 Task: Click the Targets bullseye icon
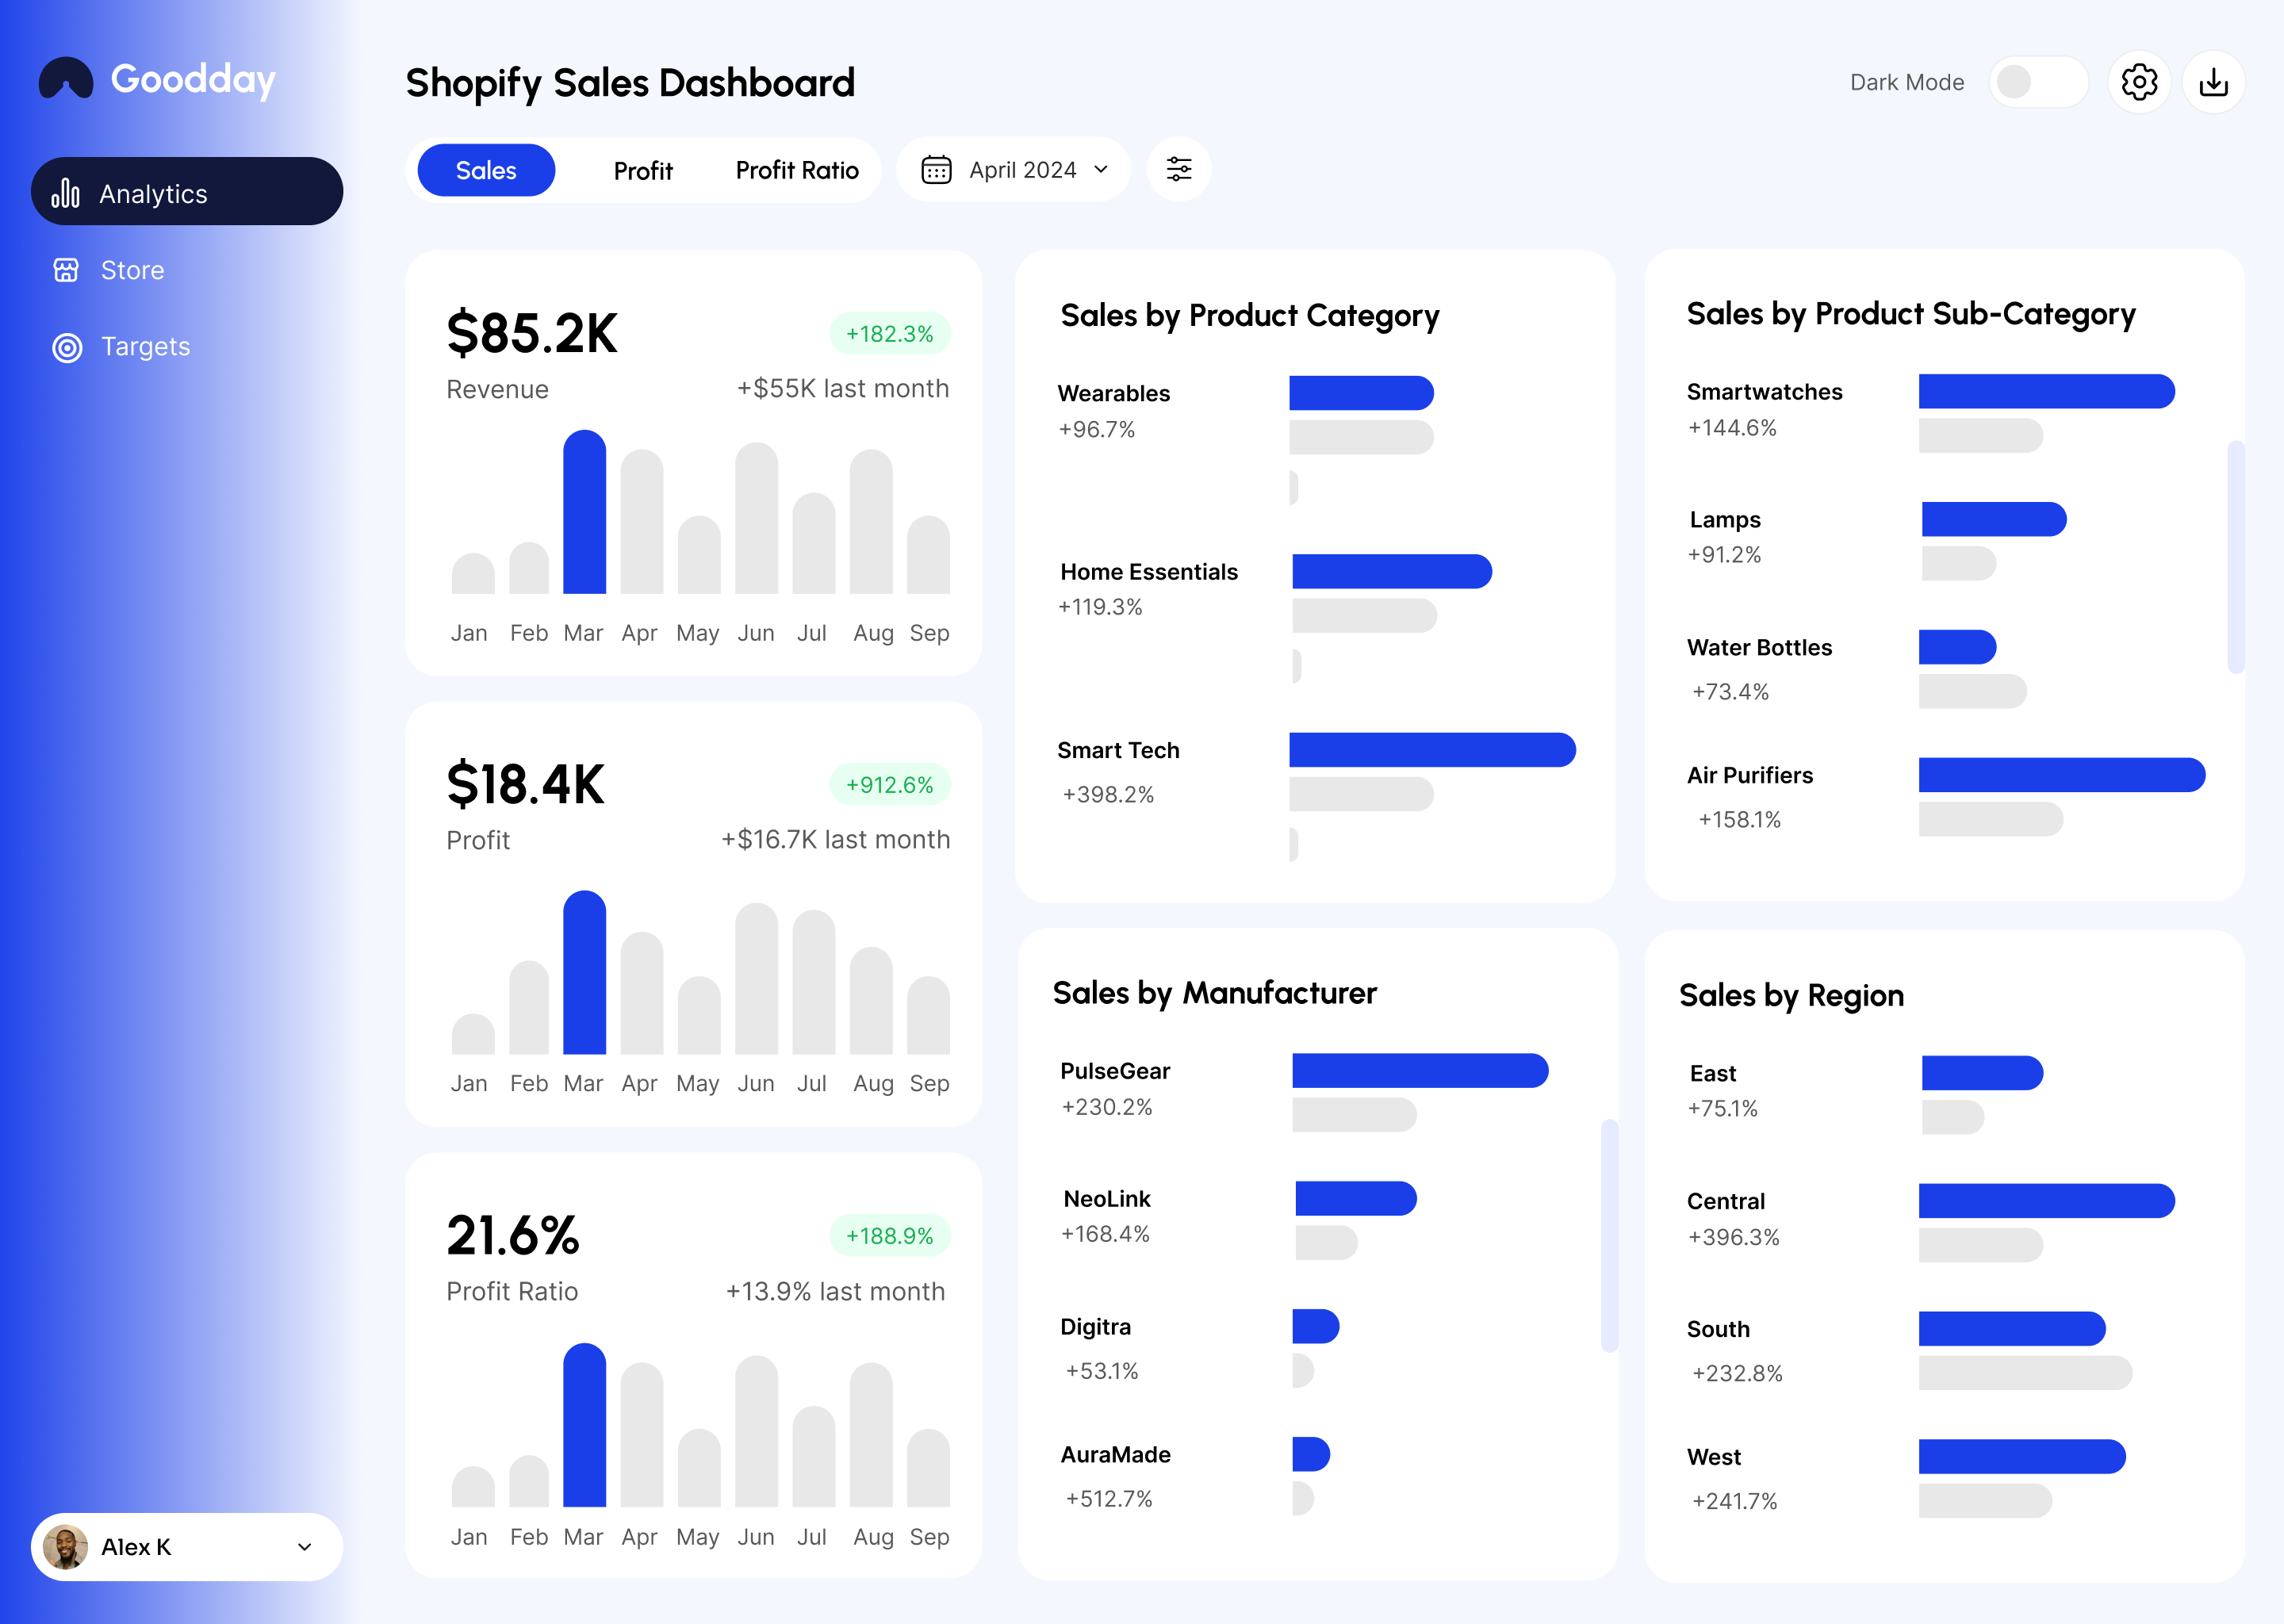(x=67, y=347)
